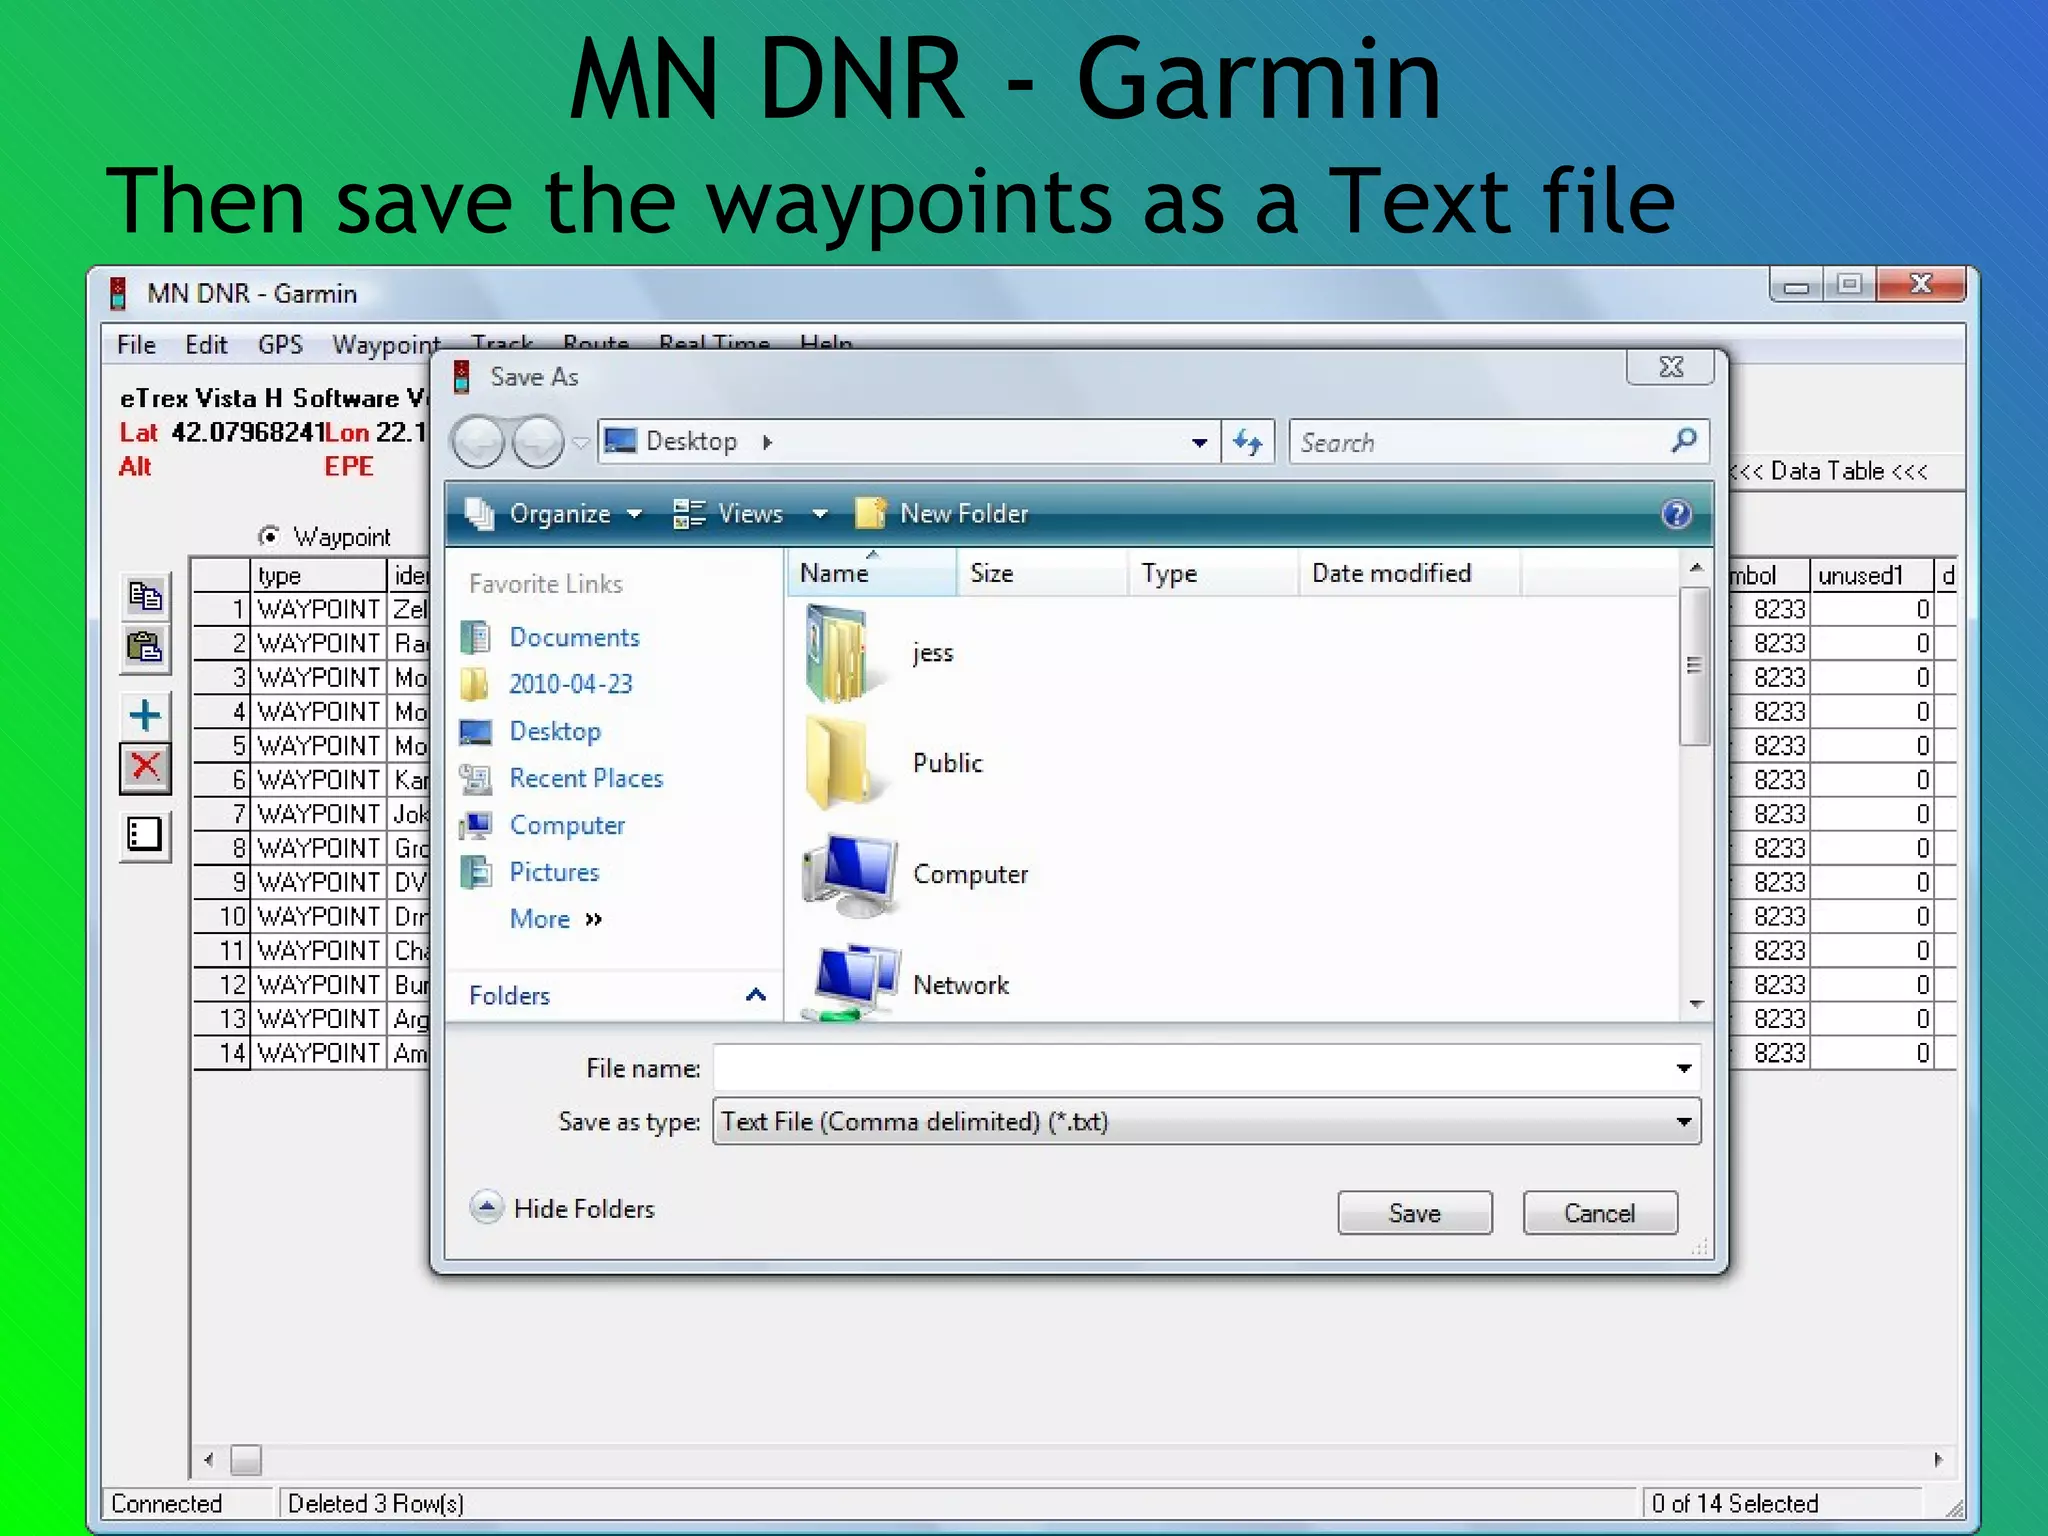
Task: Sort by Type column header
Action: point(1214,573)
